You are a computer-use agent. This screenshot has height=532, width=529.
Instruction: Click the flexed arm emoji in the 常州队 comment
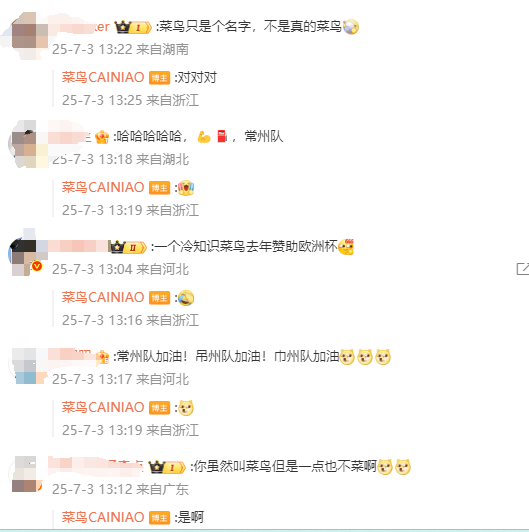tap(204, 137)
